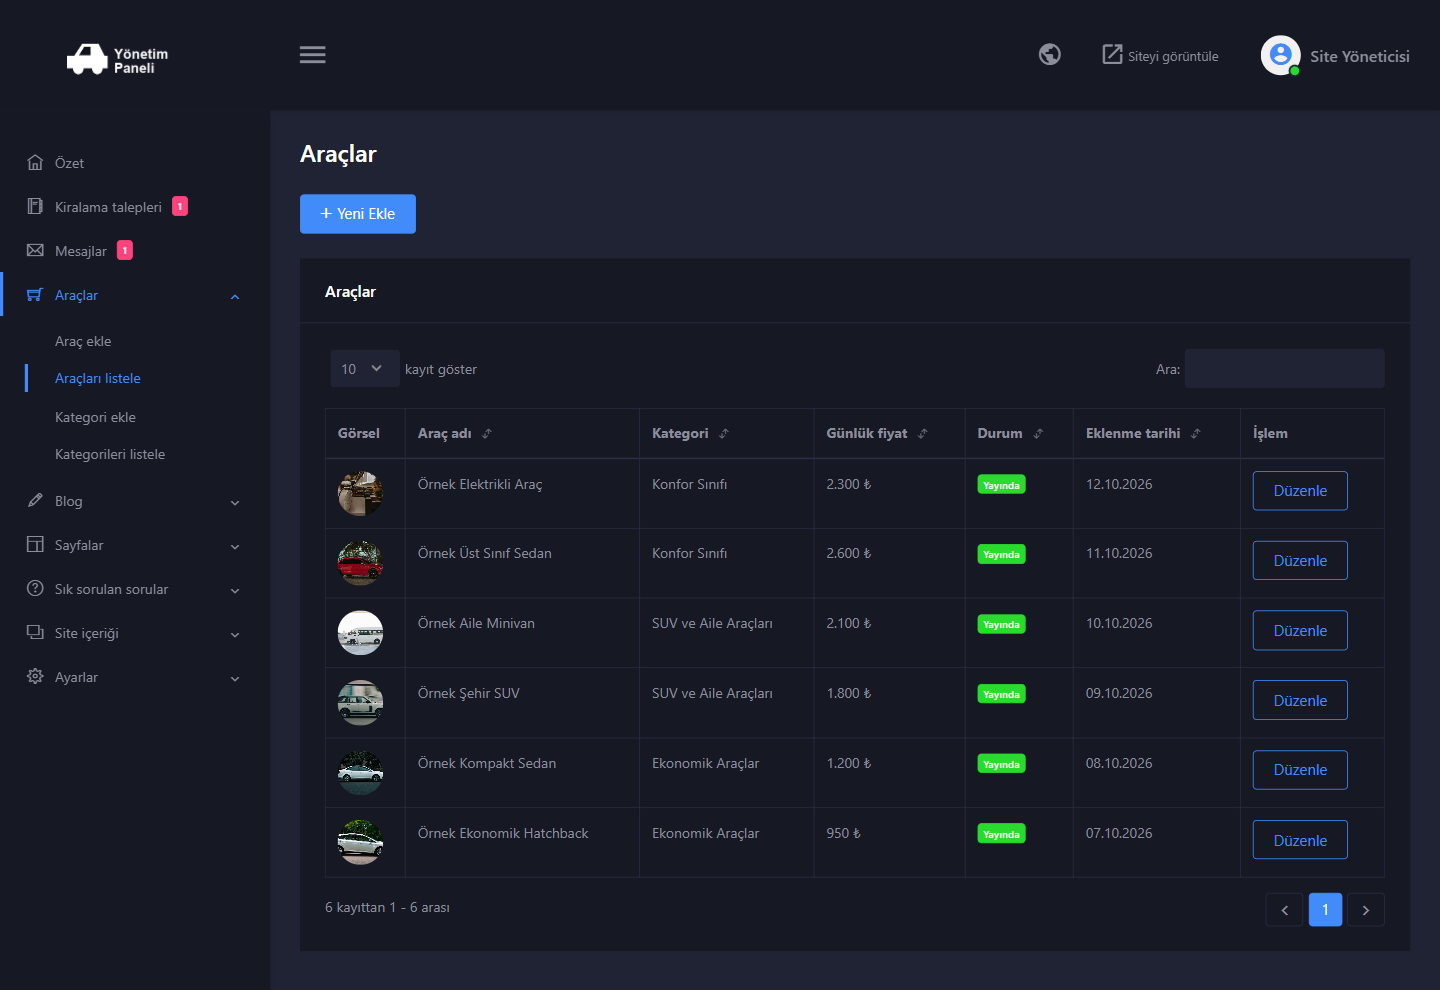Expand the Site içeriği menu
1440x990 pixels.
135,633
